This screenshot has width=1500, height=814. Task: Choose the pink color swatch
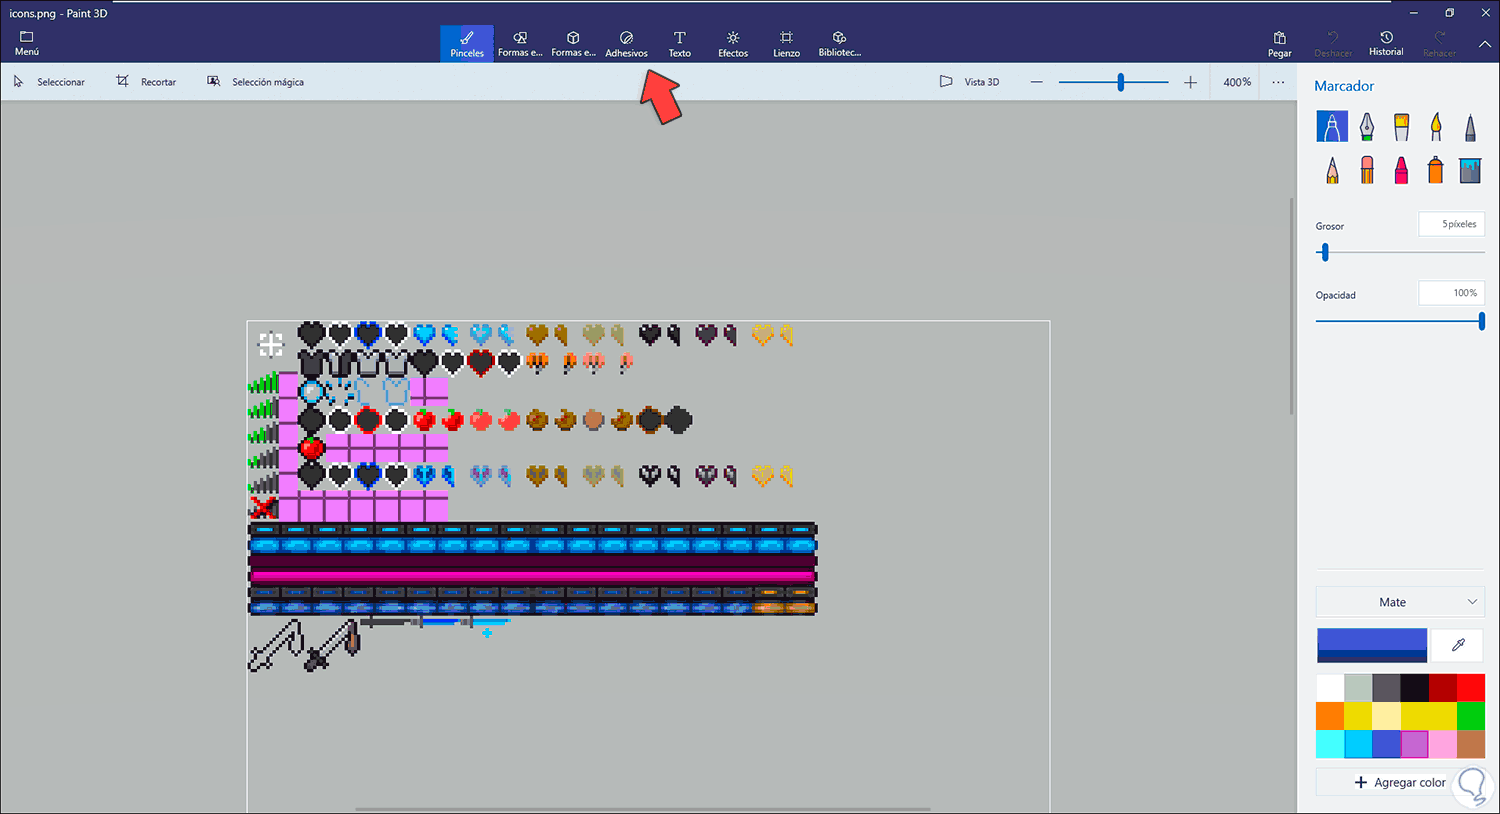point(1443,744)
